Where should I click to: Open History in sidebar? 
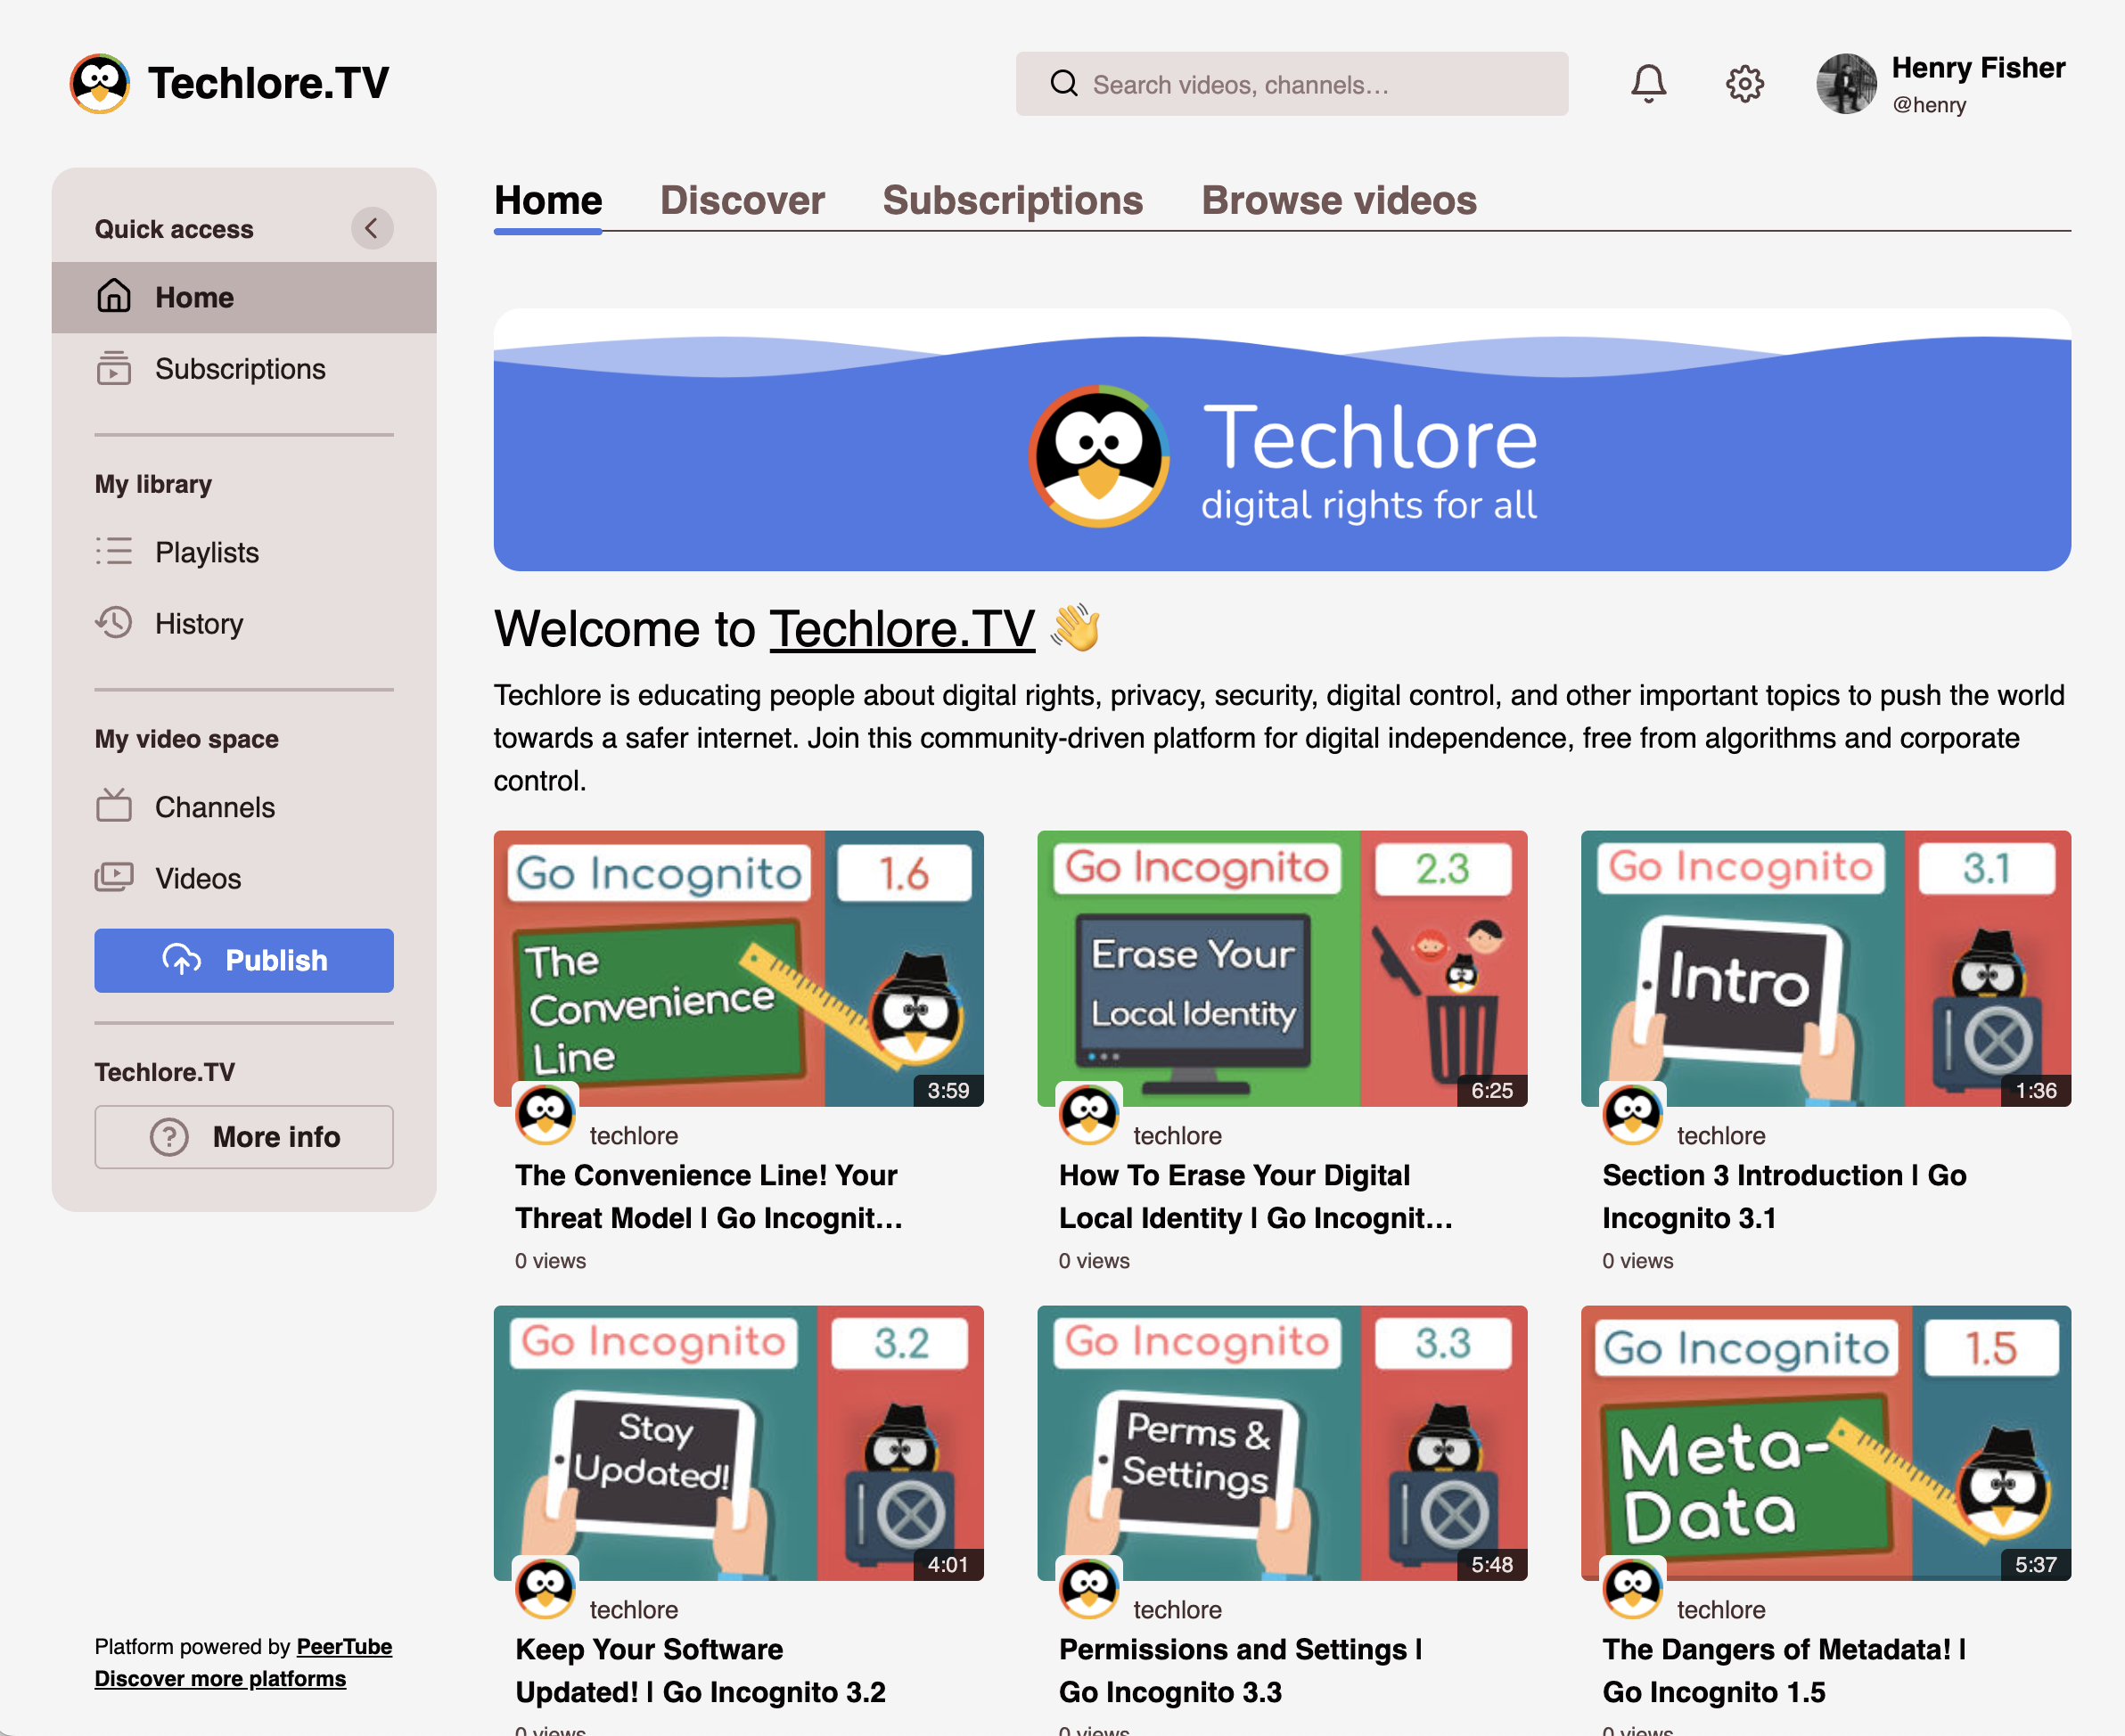198,623
